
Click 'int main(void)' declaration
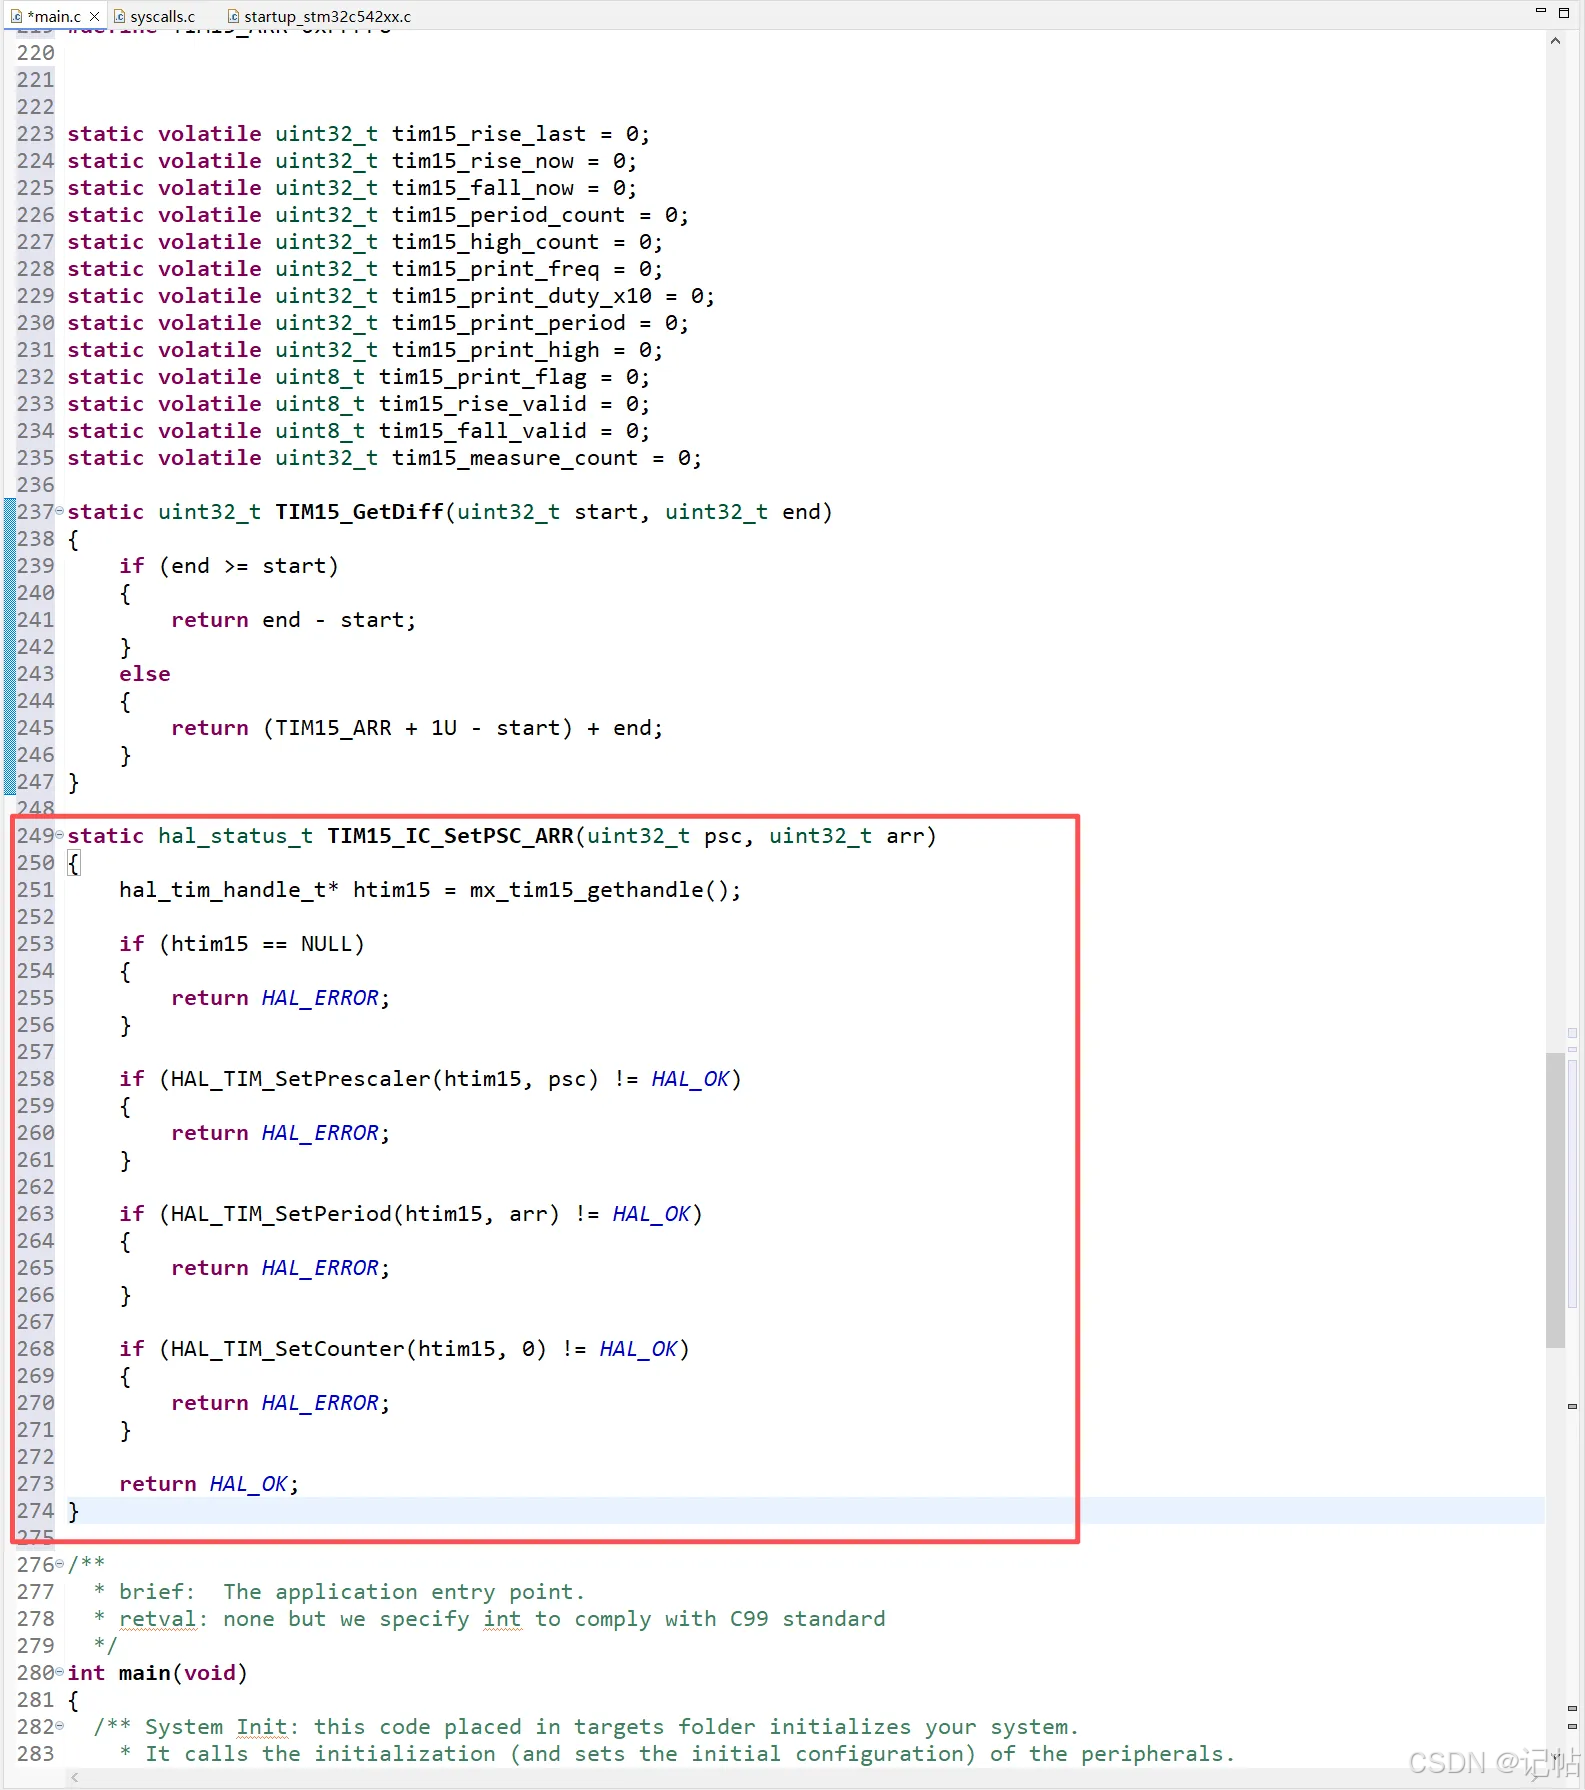coord(157,1673)
